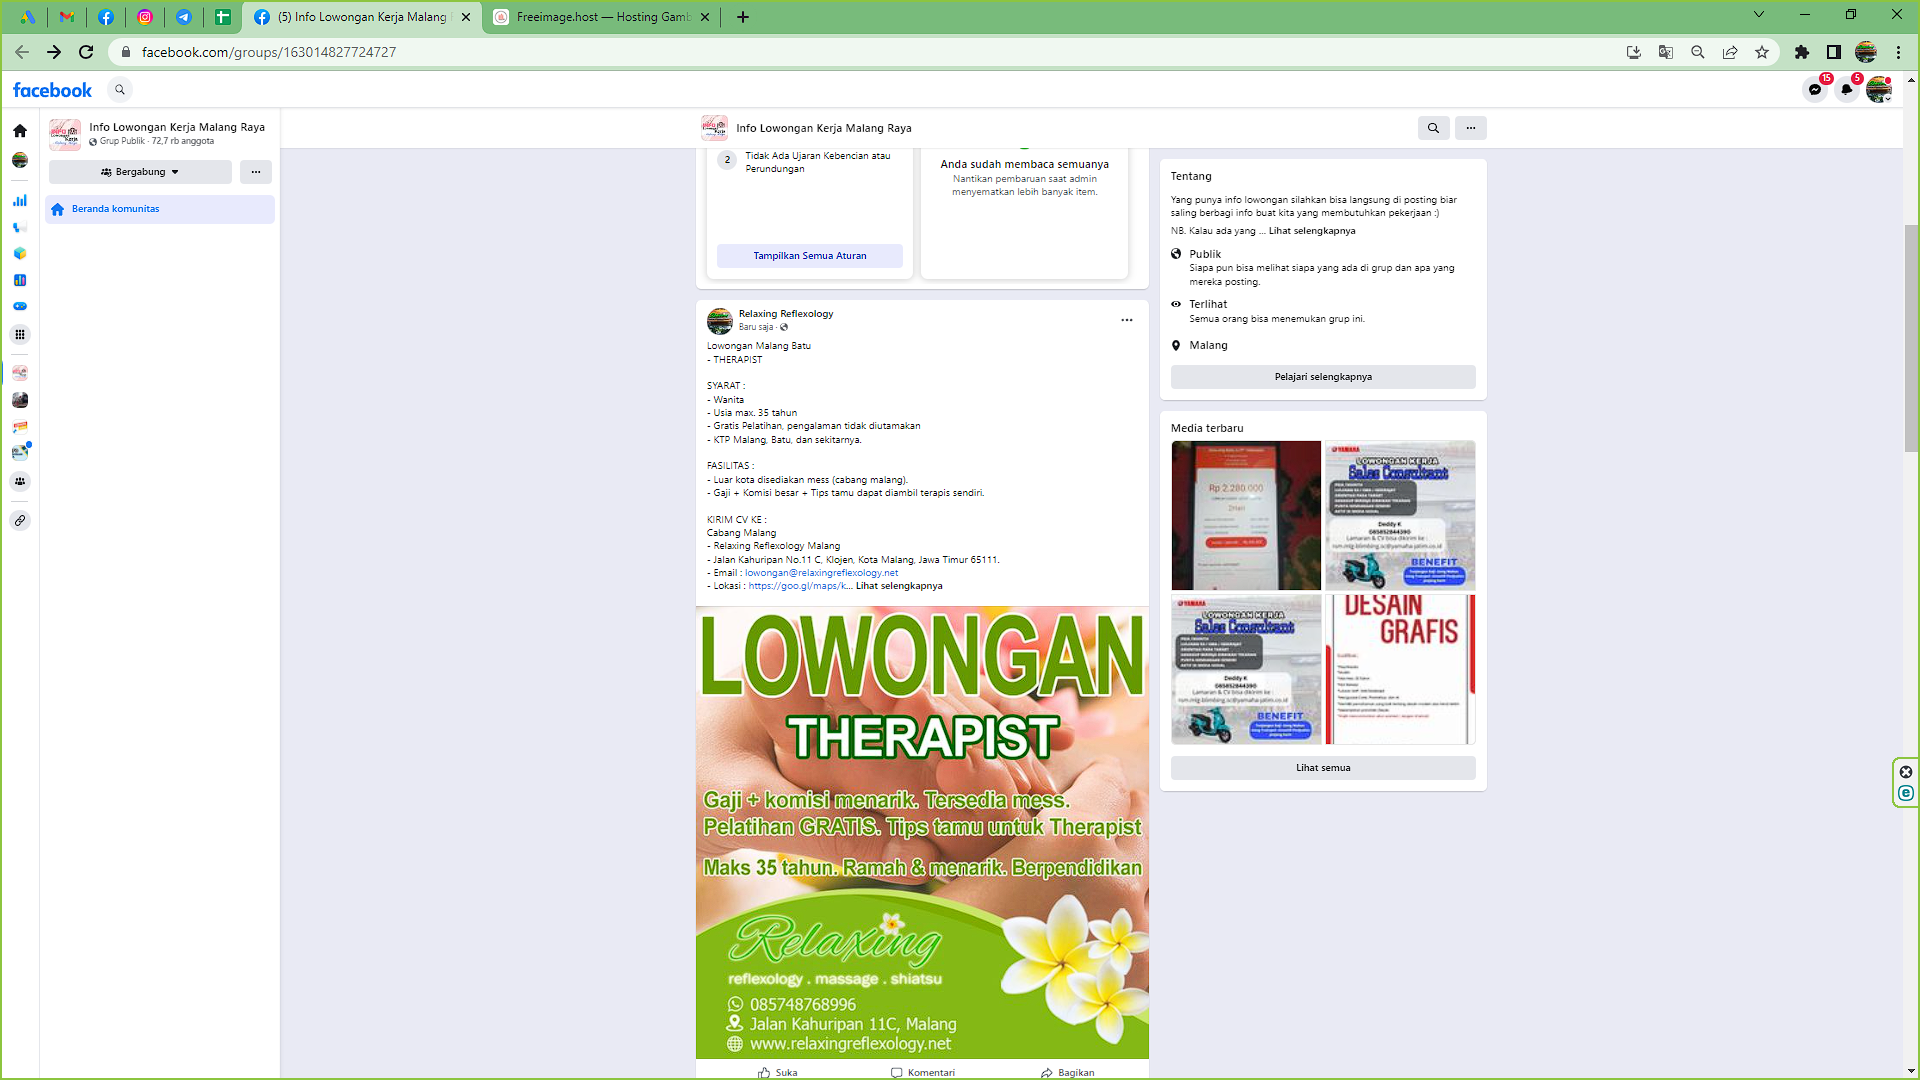Open the megaphone shortcut in left rail
Viewport: 1920px width, 1080px height.
click(x=20, y=228)
